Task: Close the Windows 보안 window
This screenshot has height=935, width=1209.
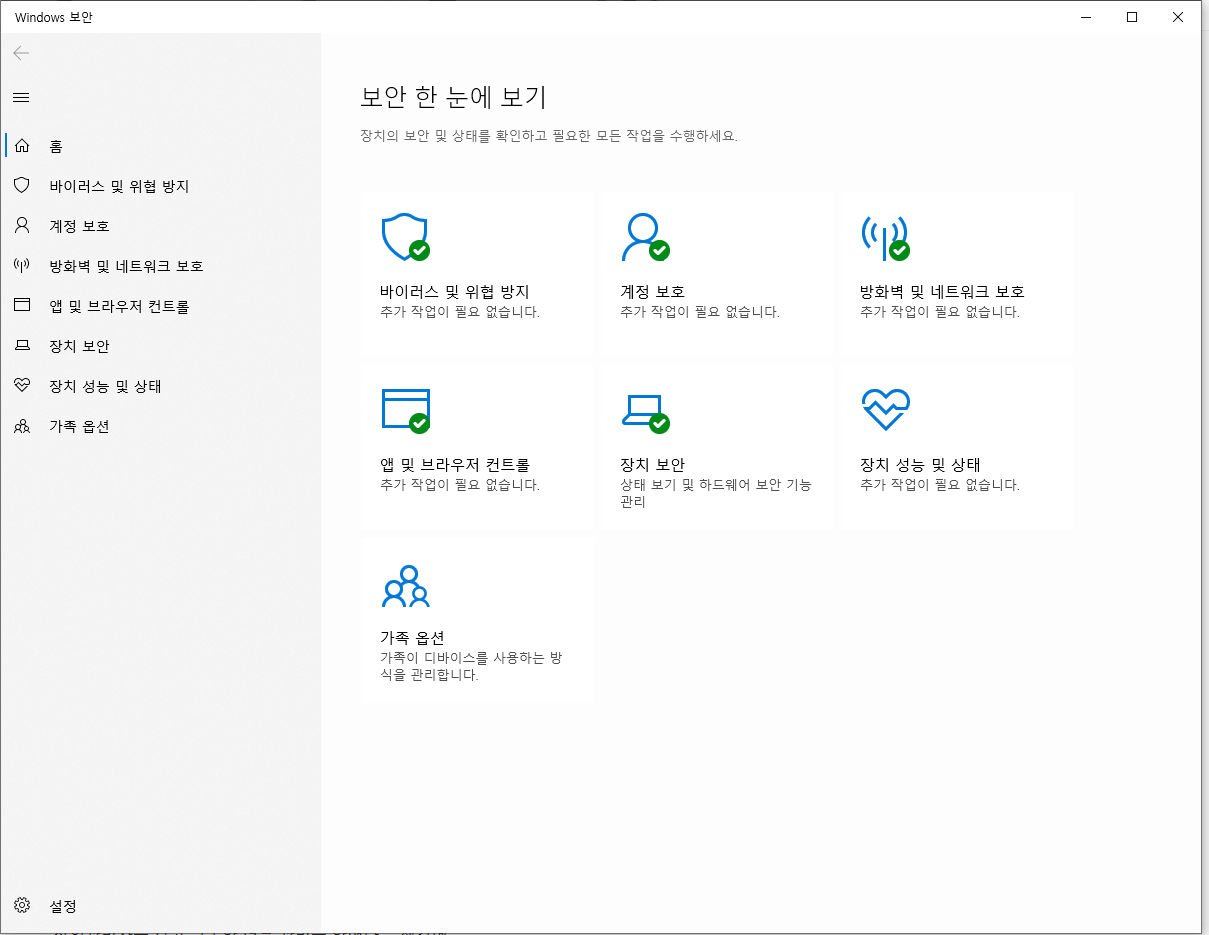Action: pyautogui.click(x=1178, y=17)
